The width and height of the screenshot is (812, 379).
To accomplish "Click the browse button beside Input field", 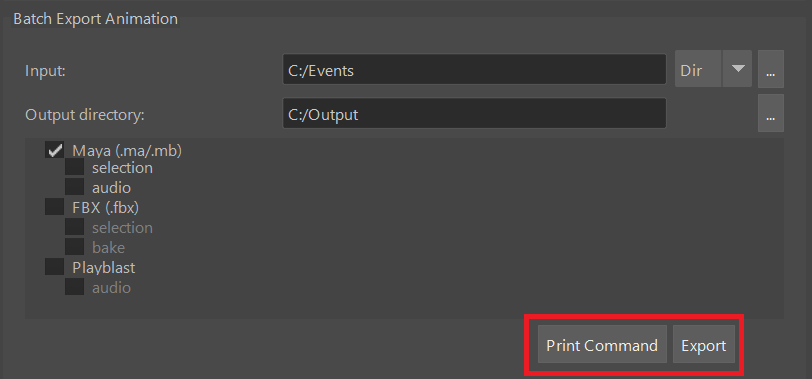I will pyautogui.click(x=771, y=69).
